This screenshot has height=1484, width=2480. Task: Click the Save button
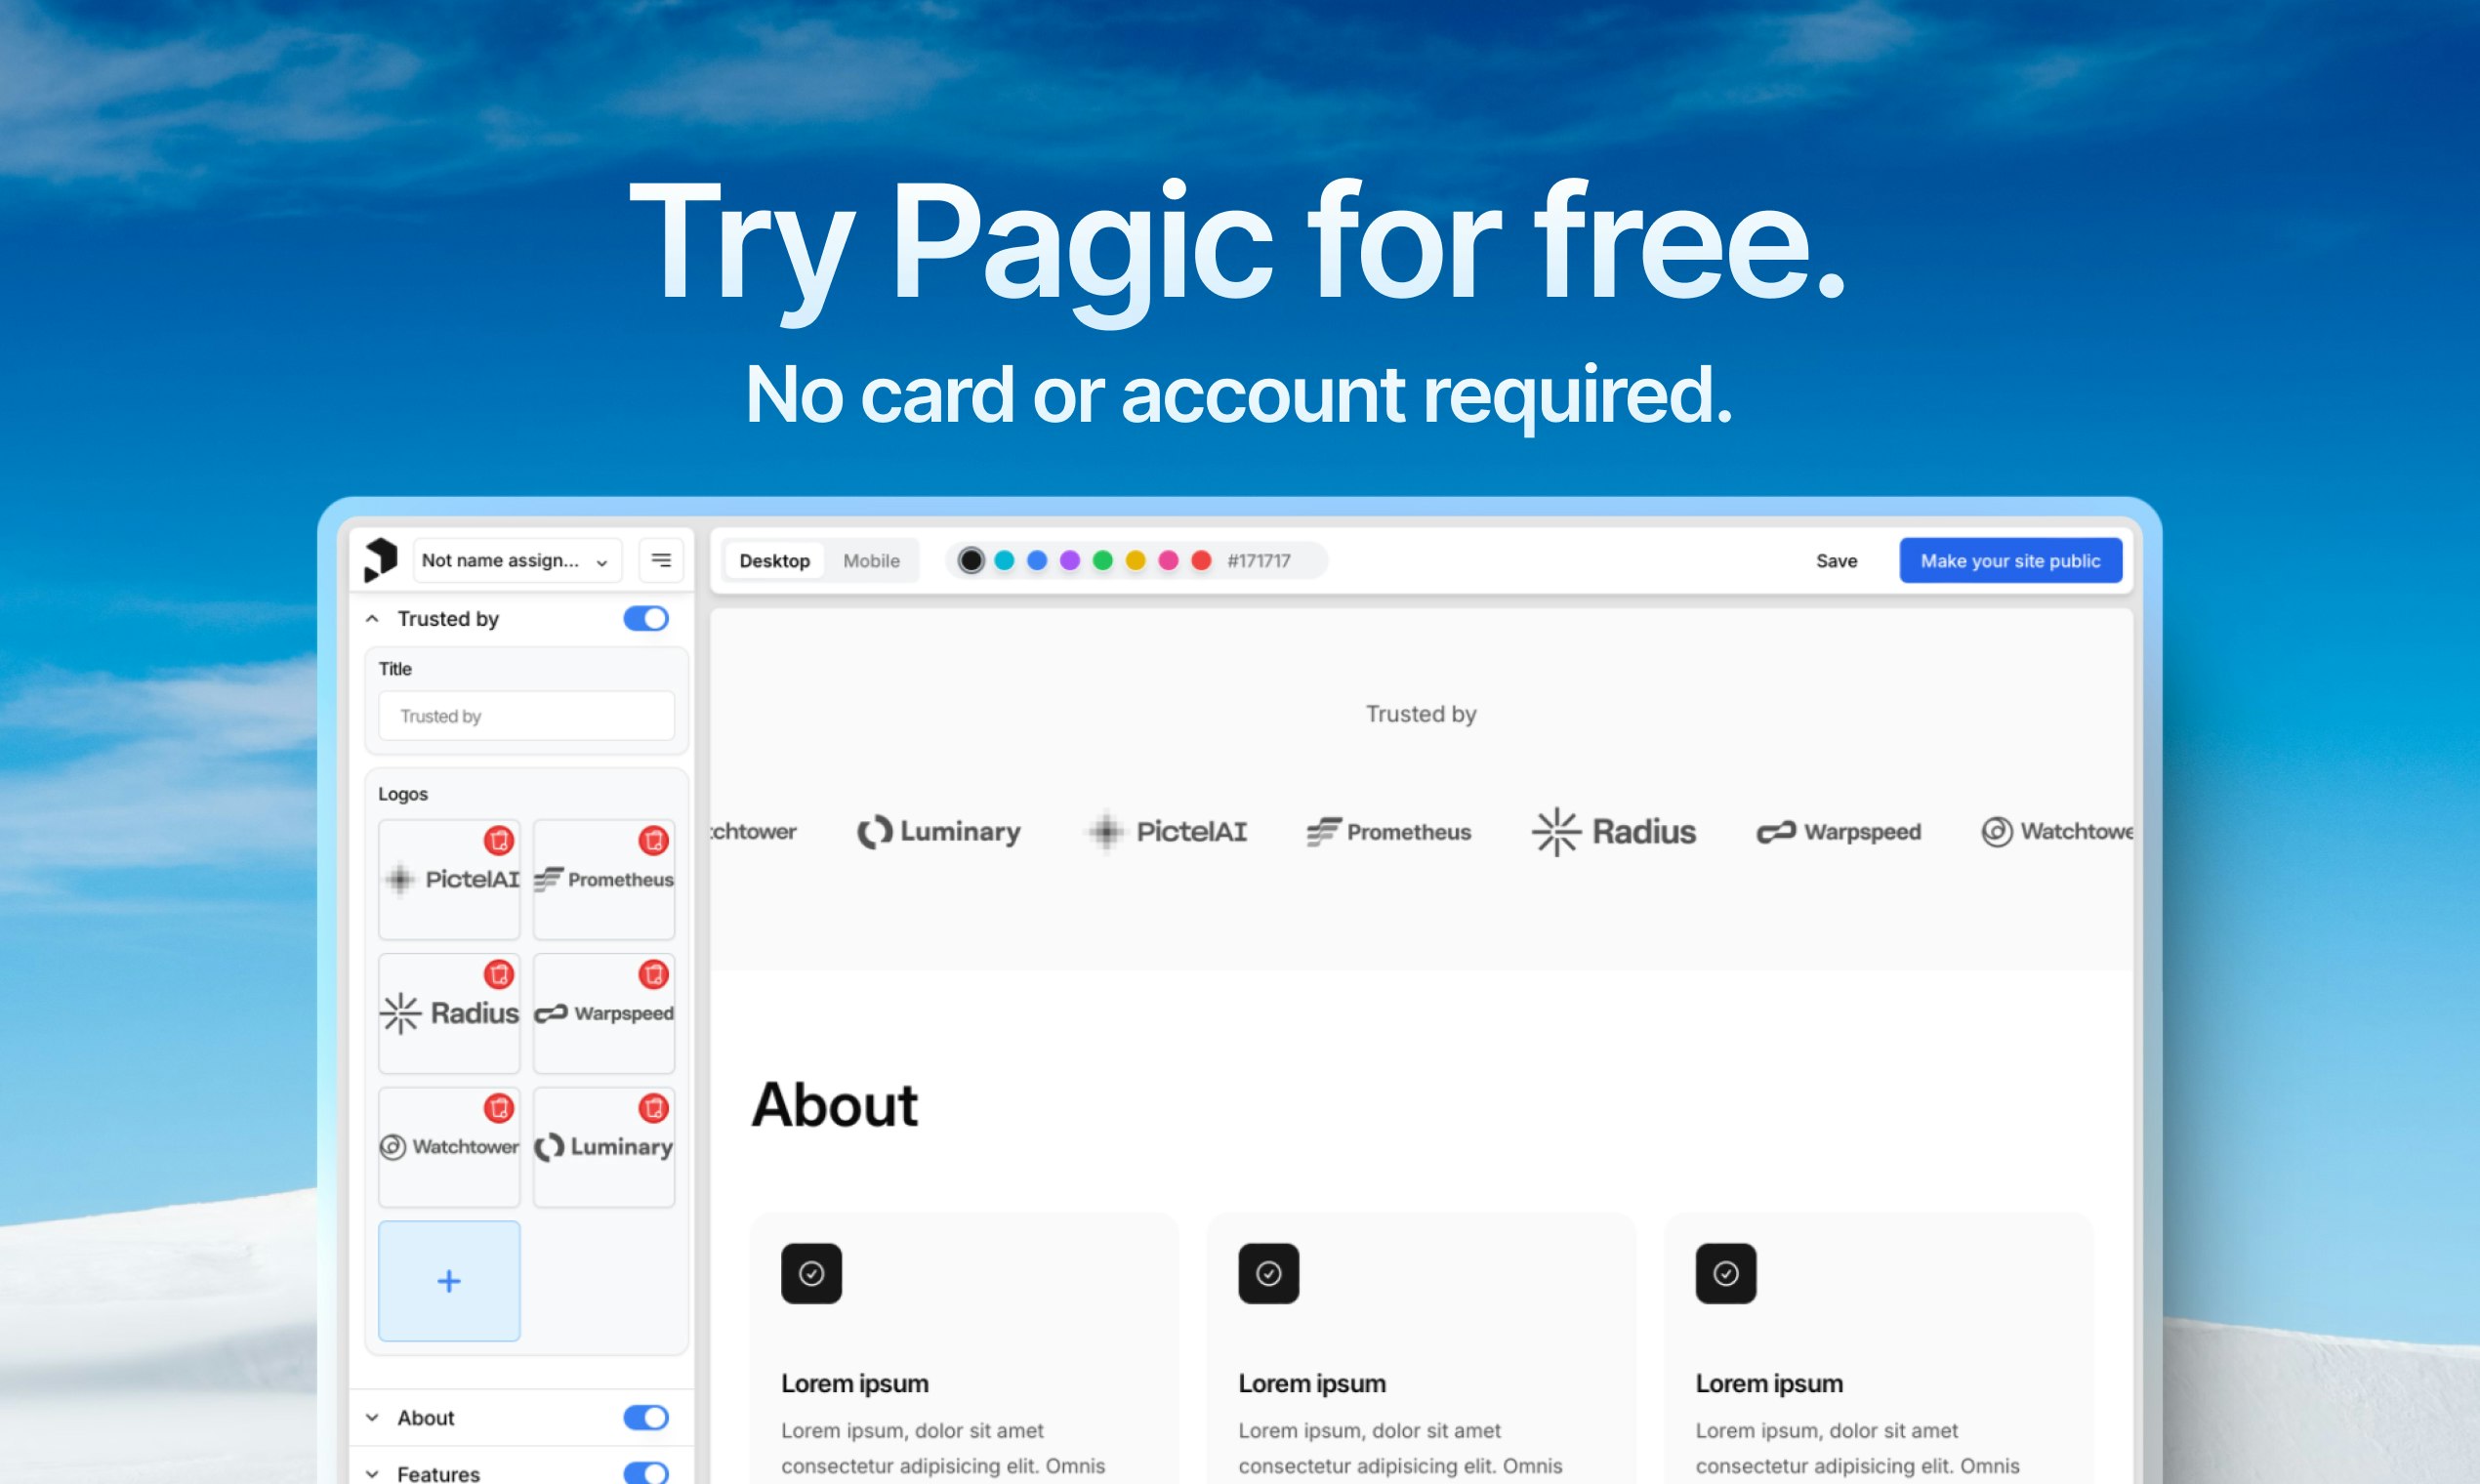pyautogui.click(x=1836, y=560)
